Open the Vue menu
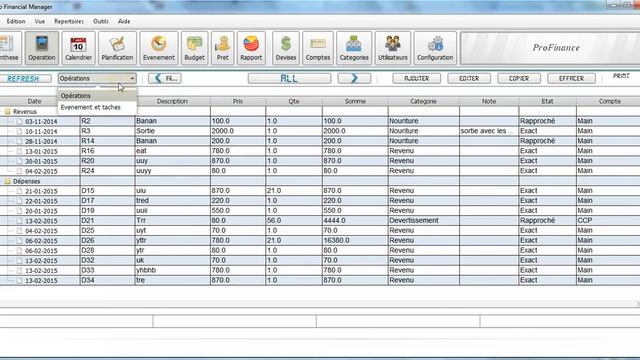 pyautogui.click(x=40, y=21)
